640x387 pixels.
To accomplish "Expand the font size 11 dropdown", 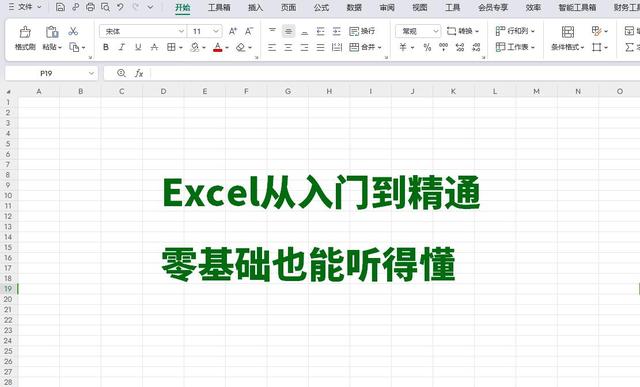I will 205,31.
